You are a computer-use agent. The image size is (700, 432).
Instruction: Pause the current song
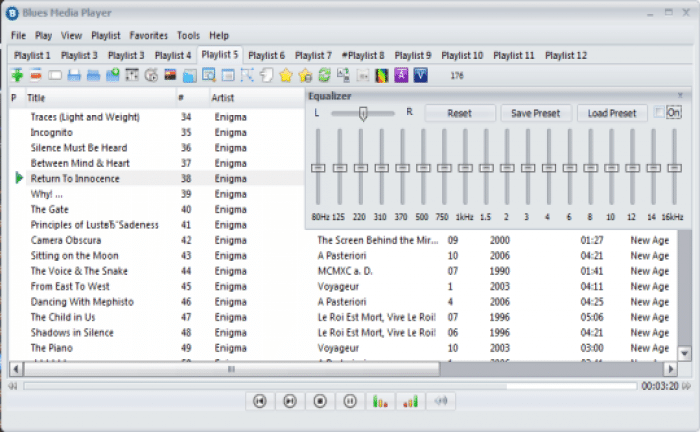coord(350,401)
